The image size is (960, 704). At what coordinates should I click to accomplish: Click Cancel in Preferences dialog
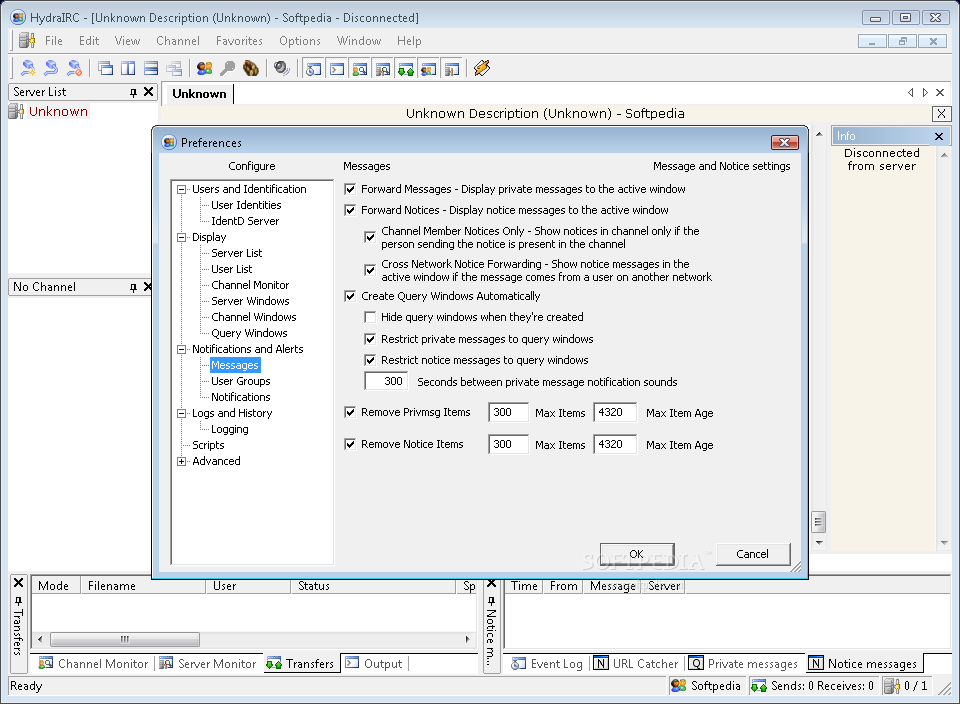[752, 554]
